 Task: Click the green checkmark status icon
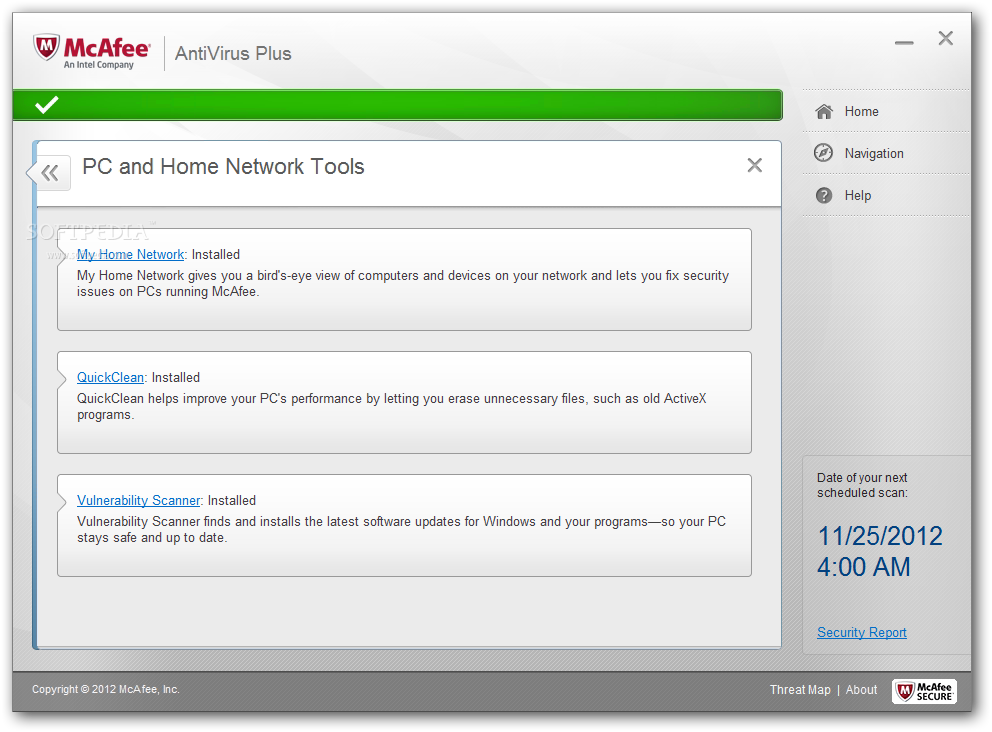47,105
